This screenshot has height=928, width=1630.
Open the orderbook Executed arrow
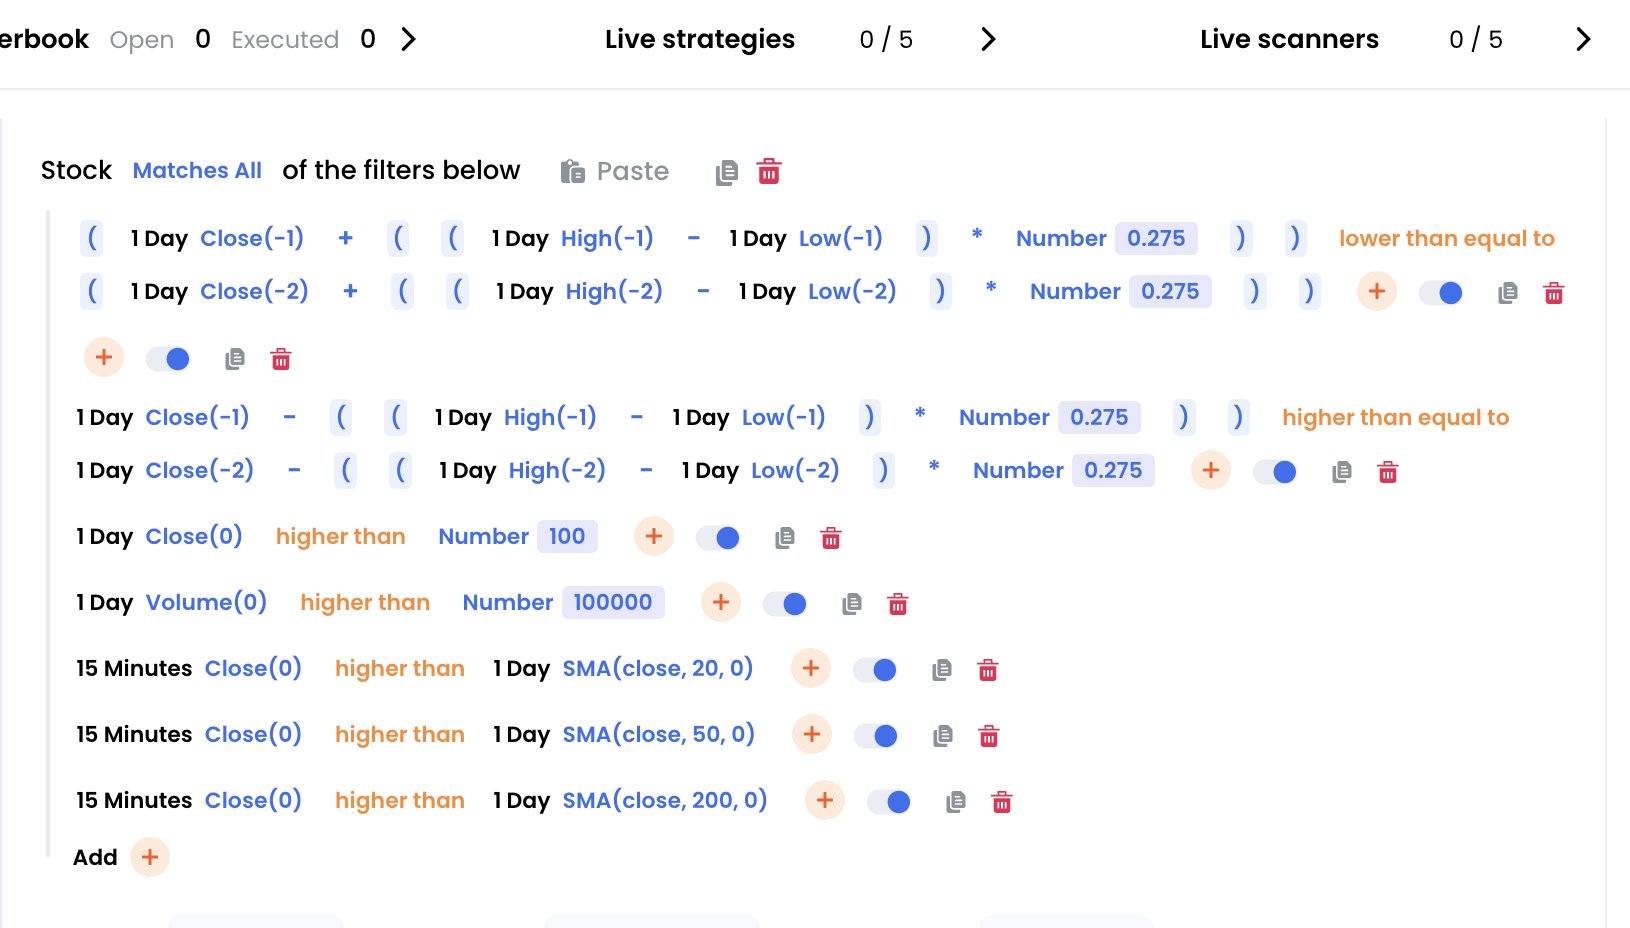(x=408, y=39)
